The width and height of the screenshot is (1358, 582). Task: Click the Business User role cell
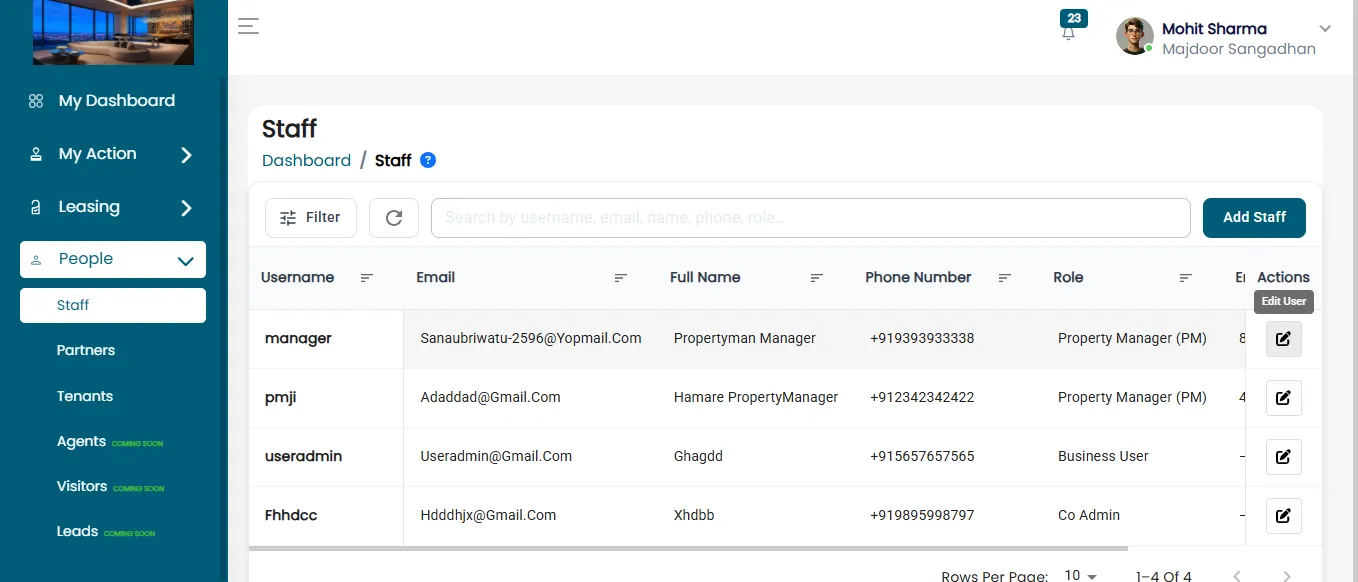1103,457
